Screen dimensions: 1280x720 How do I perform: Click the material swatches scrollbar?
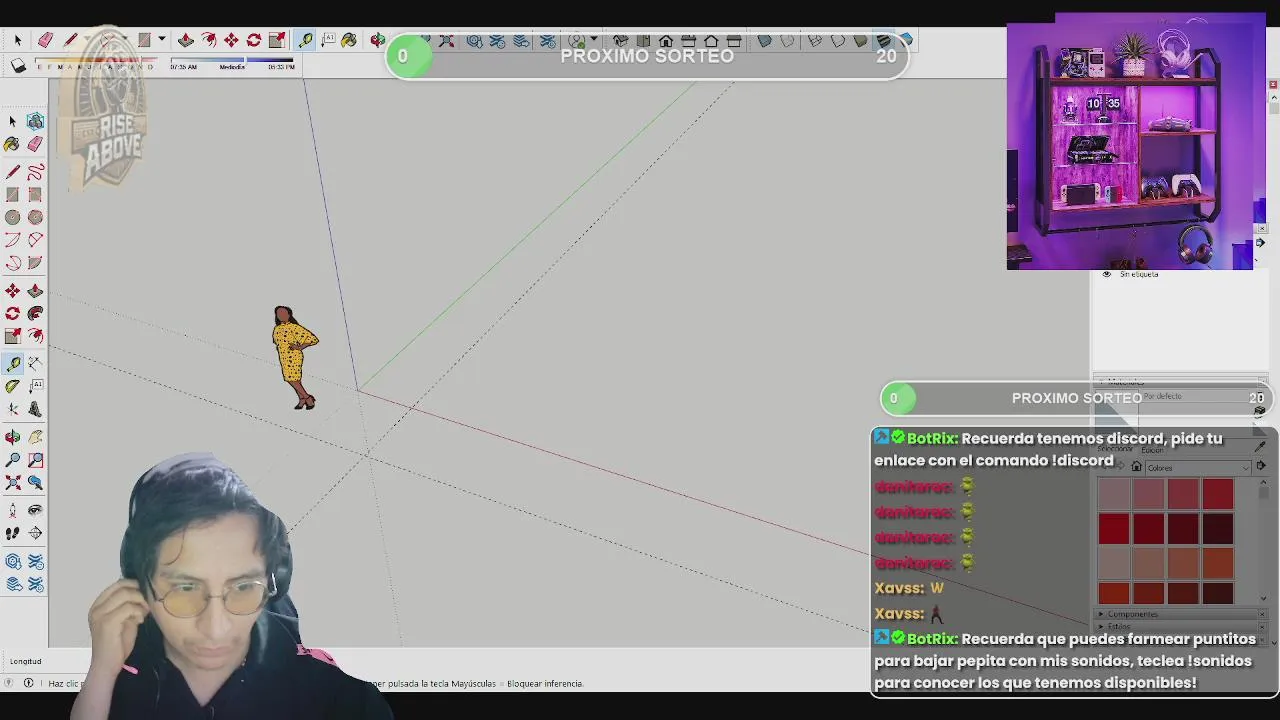pyautogui.click(x=1264, y=540)
